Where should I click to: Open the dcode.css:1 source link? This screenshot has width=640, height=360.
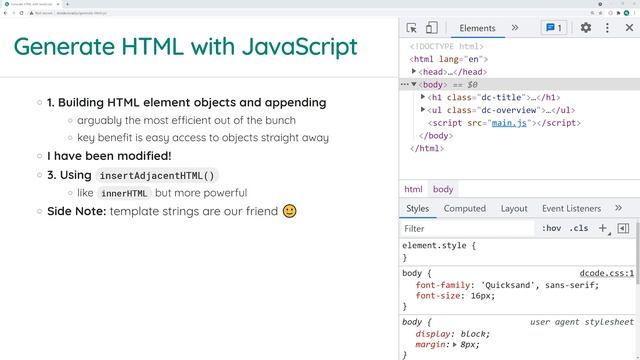pos(607,273)
